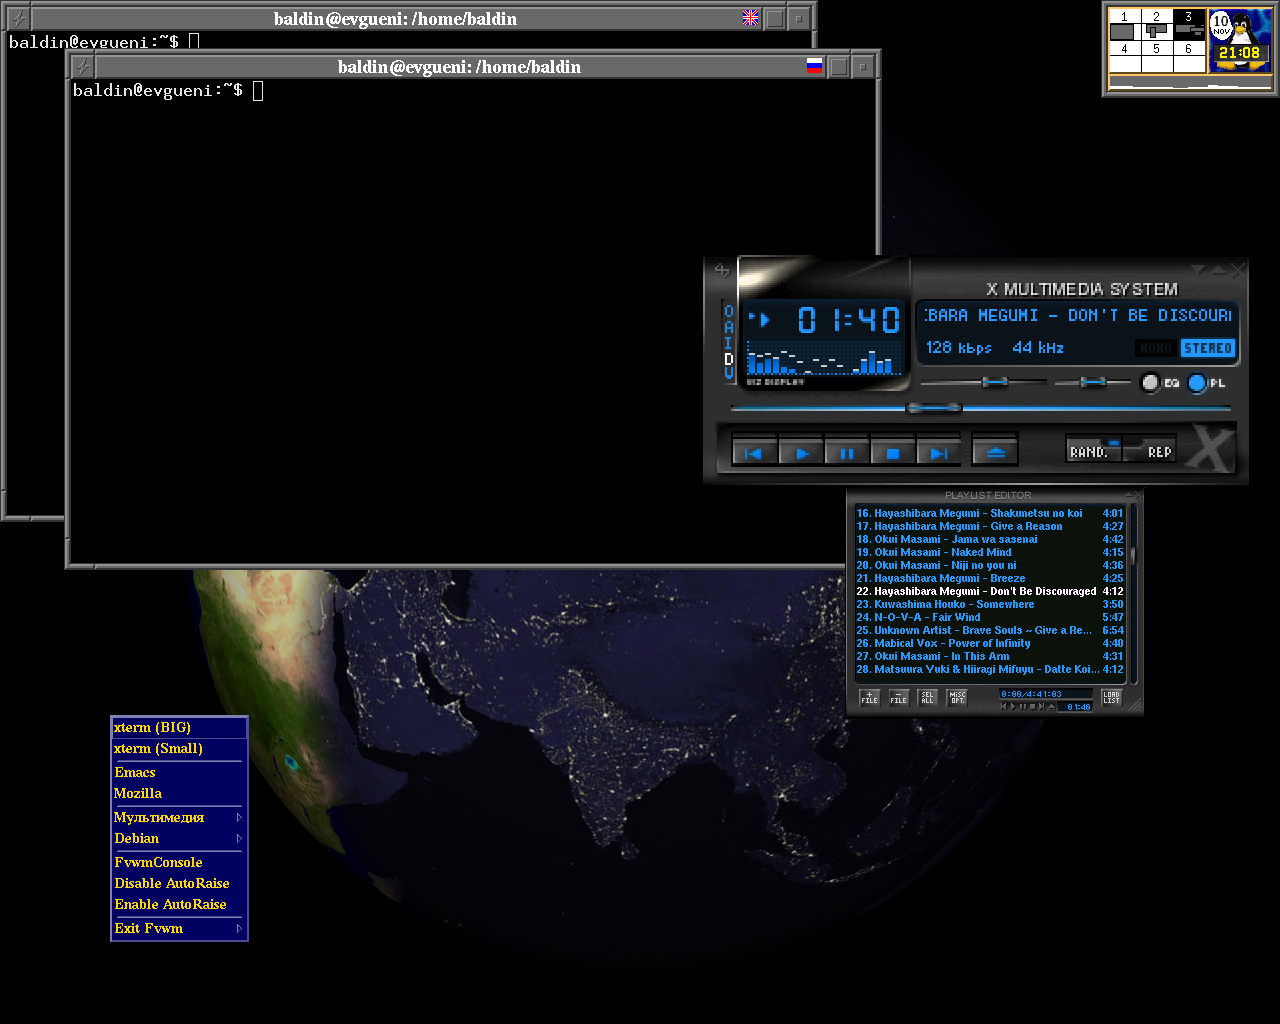Image resolution: width=1280 pixels, height=1024 pixels.
Task: Click letter I in XMMS OAIDV strip
Action: (x=729, y=342)
